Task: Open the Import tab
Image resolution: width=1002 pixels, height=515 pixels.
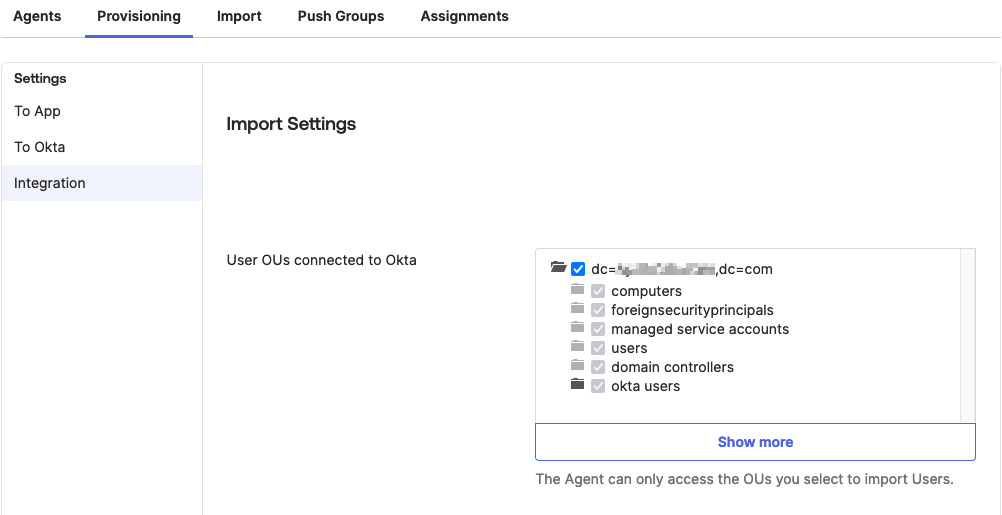Action: [239, 16]
